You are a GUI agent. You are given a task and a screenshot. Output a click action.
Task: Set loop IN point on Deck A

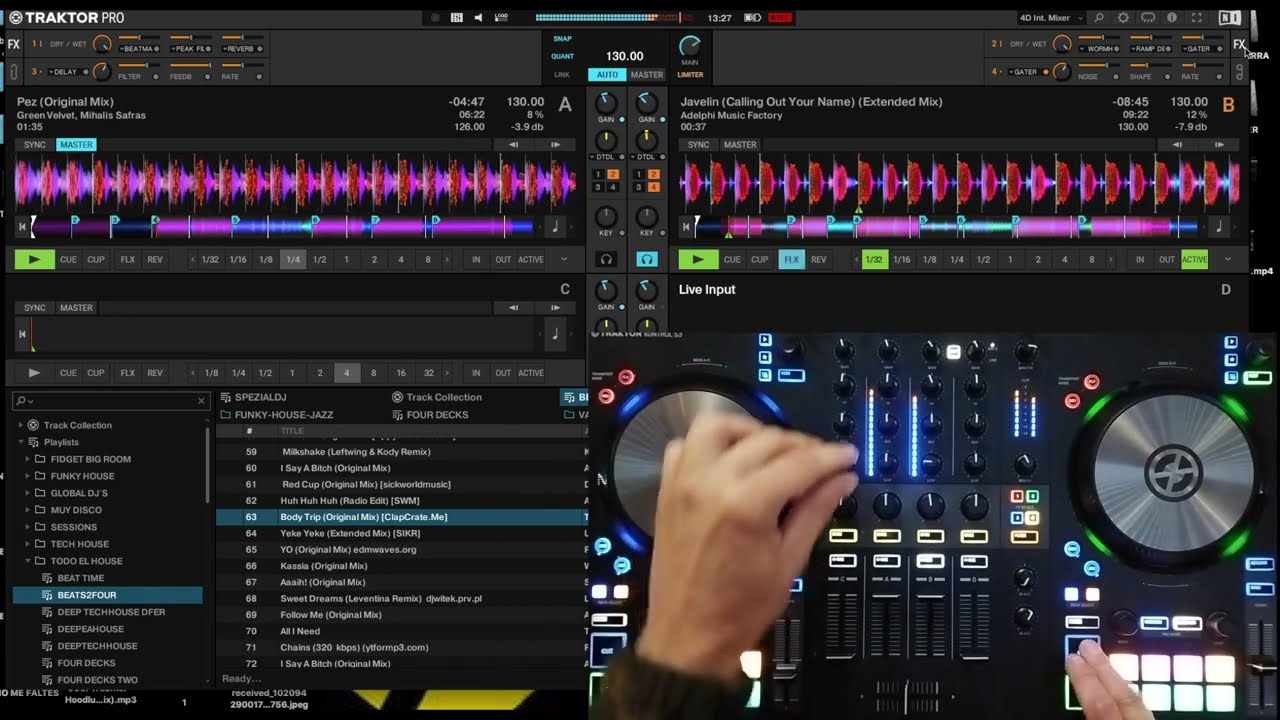[x=476, y=259]
